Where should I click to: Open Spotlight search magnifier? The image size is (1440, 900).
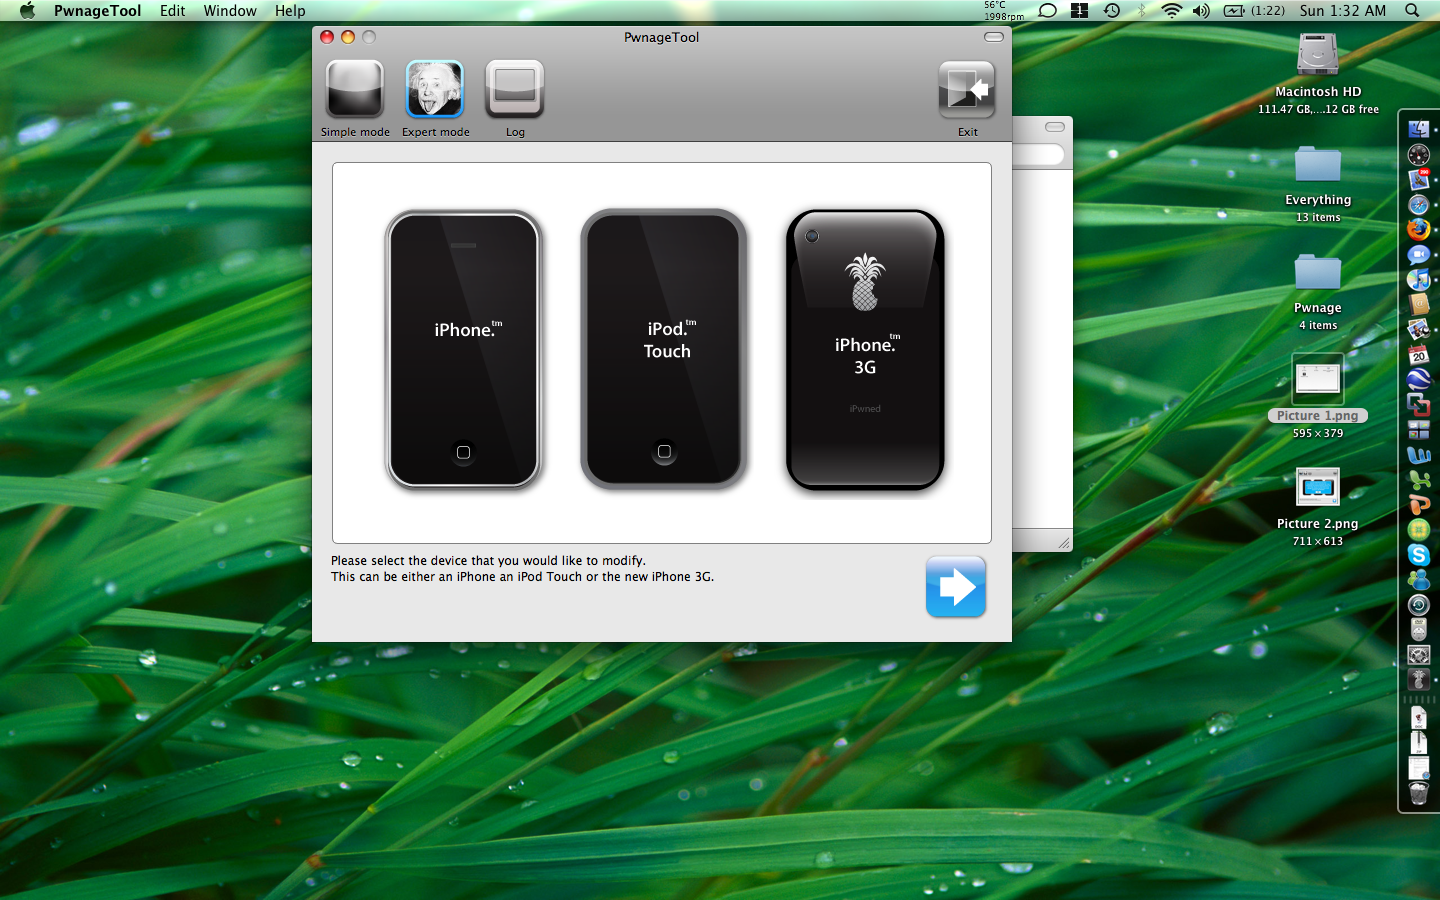(x=1412, y=11)
